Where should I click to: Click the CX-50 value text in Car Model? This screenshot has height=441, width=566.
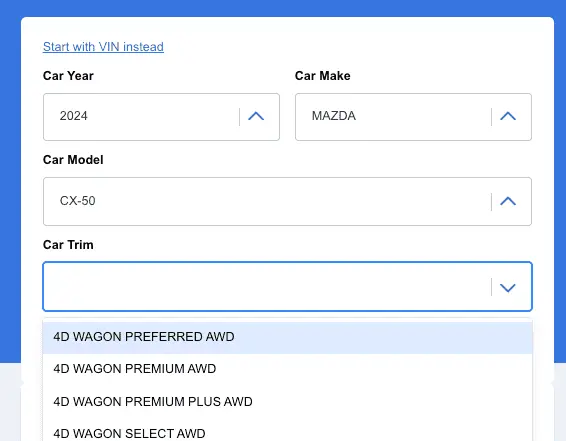78,201
